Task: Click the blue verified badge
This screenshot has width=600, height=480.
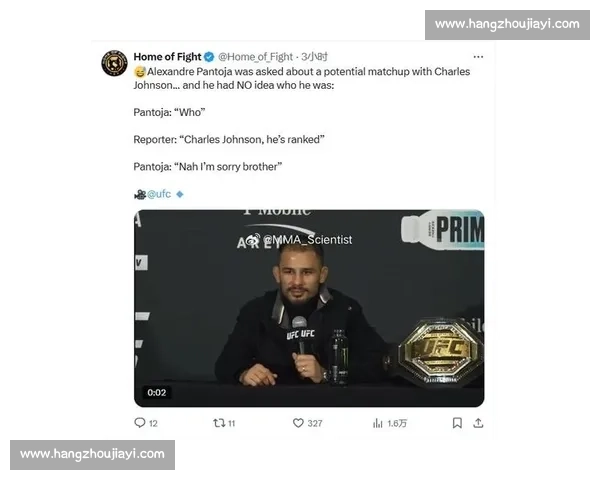Action: click(x=209, y=57)
